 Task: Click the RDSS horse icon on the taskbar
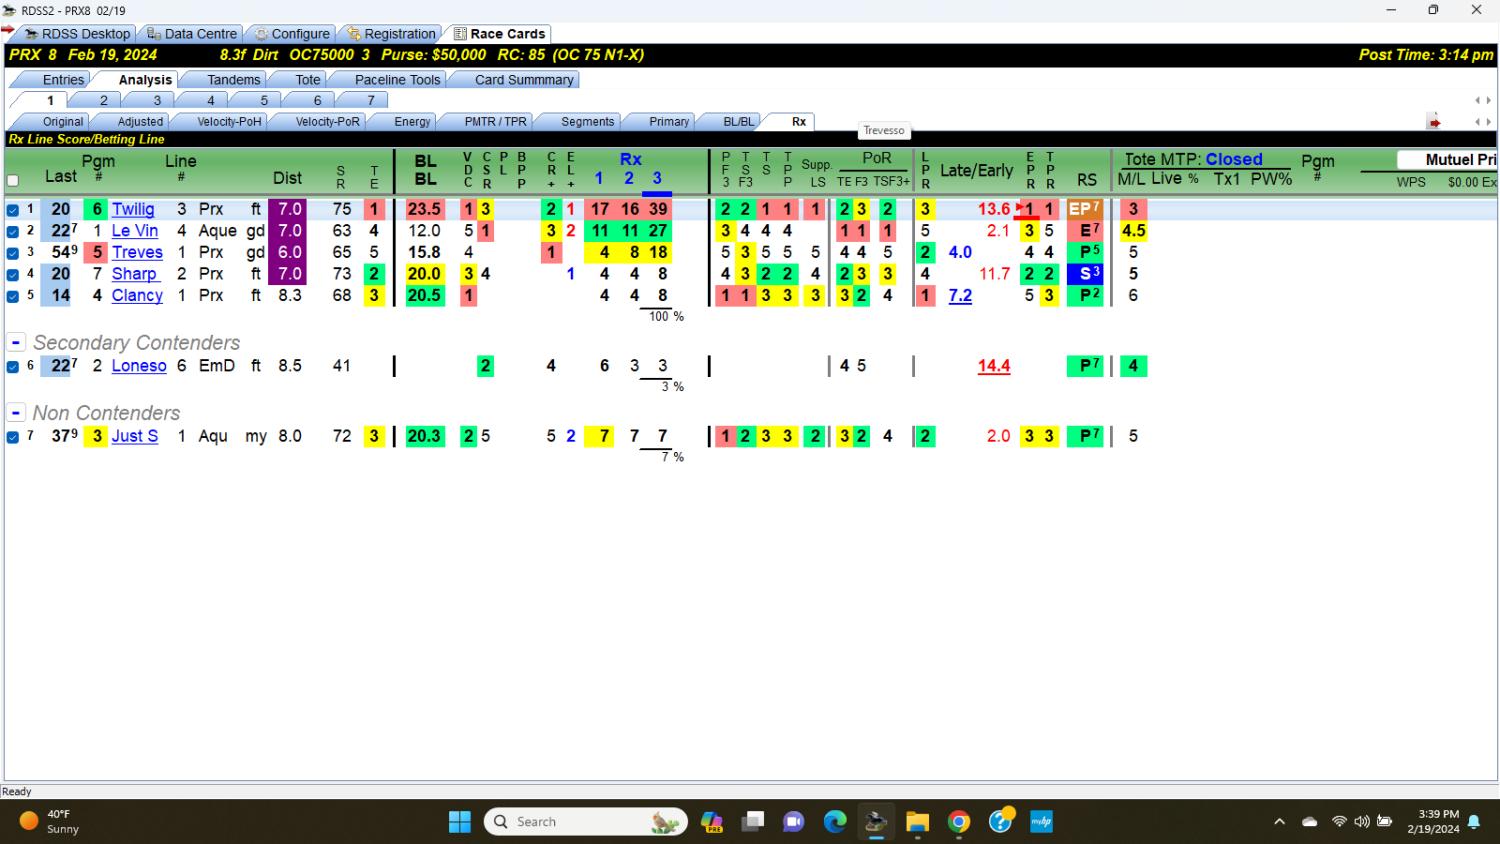coord(876,822)
